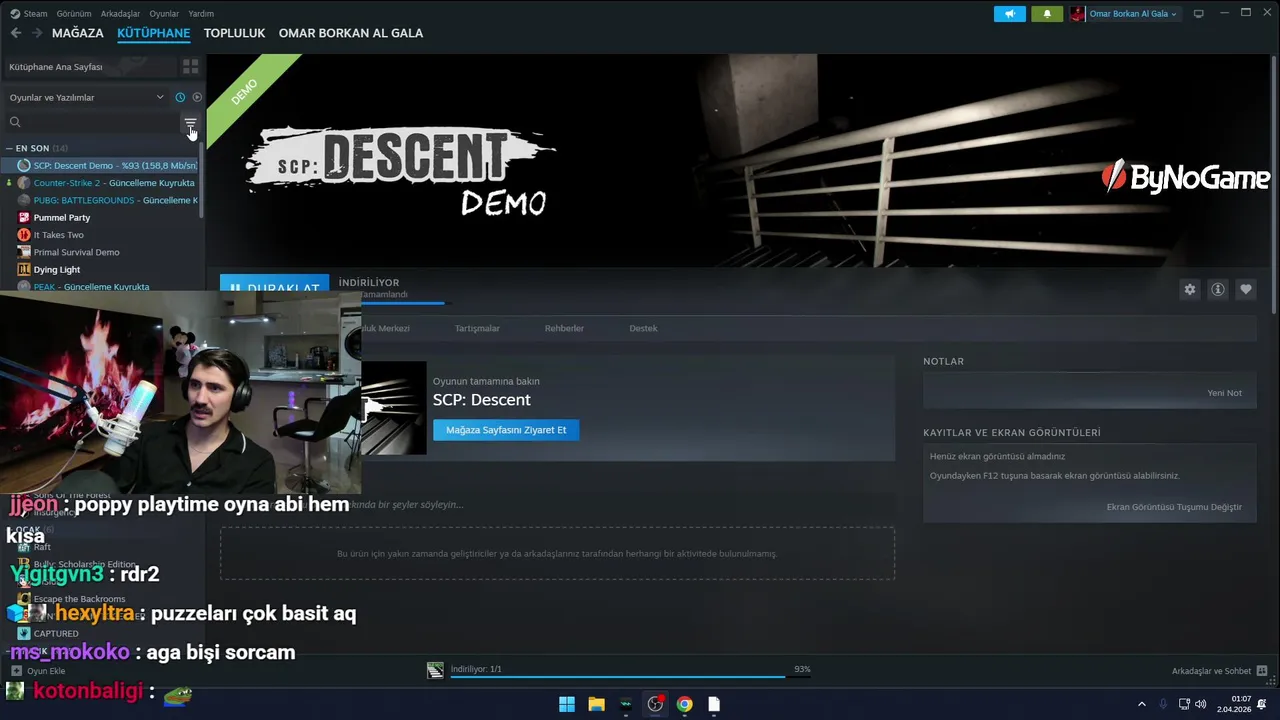Open the Windows Start menu
The height and width of the screenshot is (720, 1280).
(x=567, y=704)
